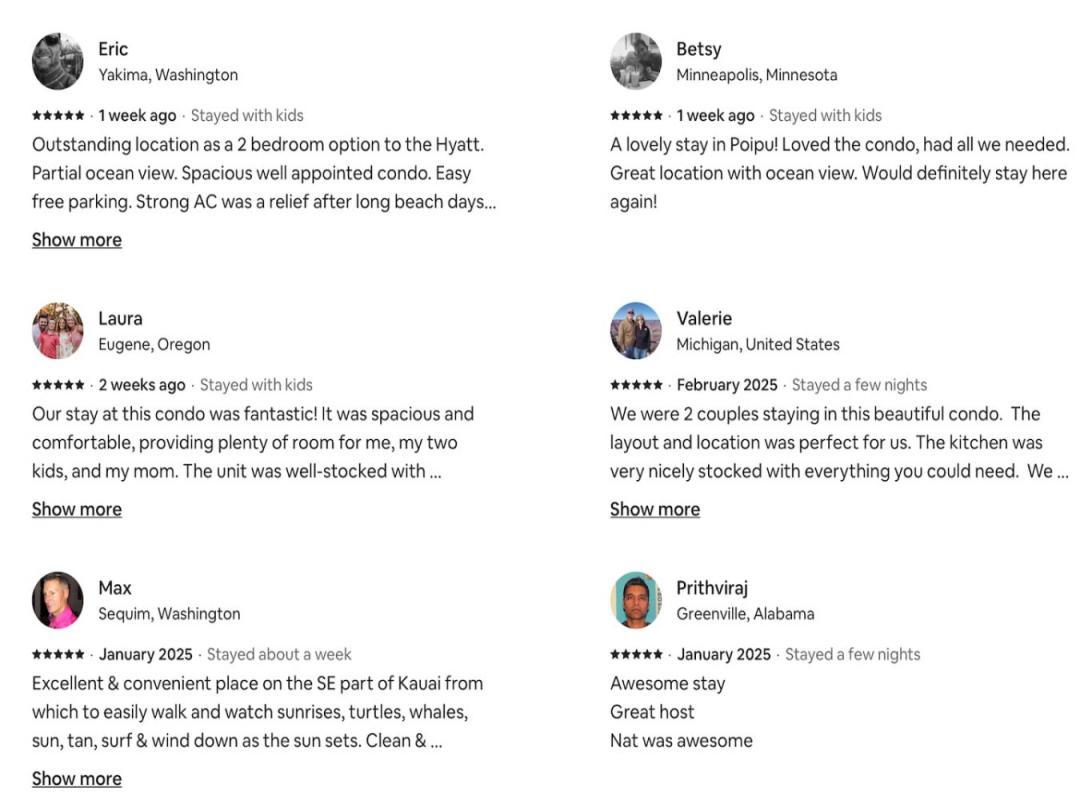Expand Eric's review with Show more
Screen dimensions: 1080x800
pyautogui.click(x=77, y=240)
